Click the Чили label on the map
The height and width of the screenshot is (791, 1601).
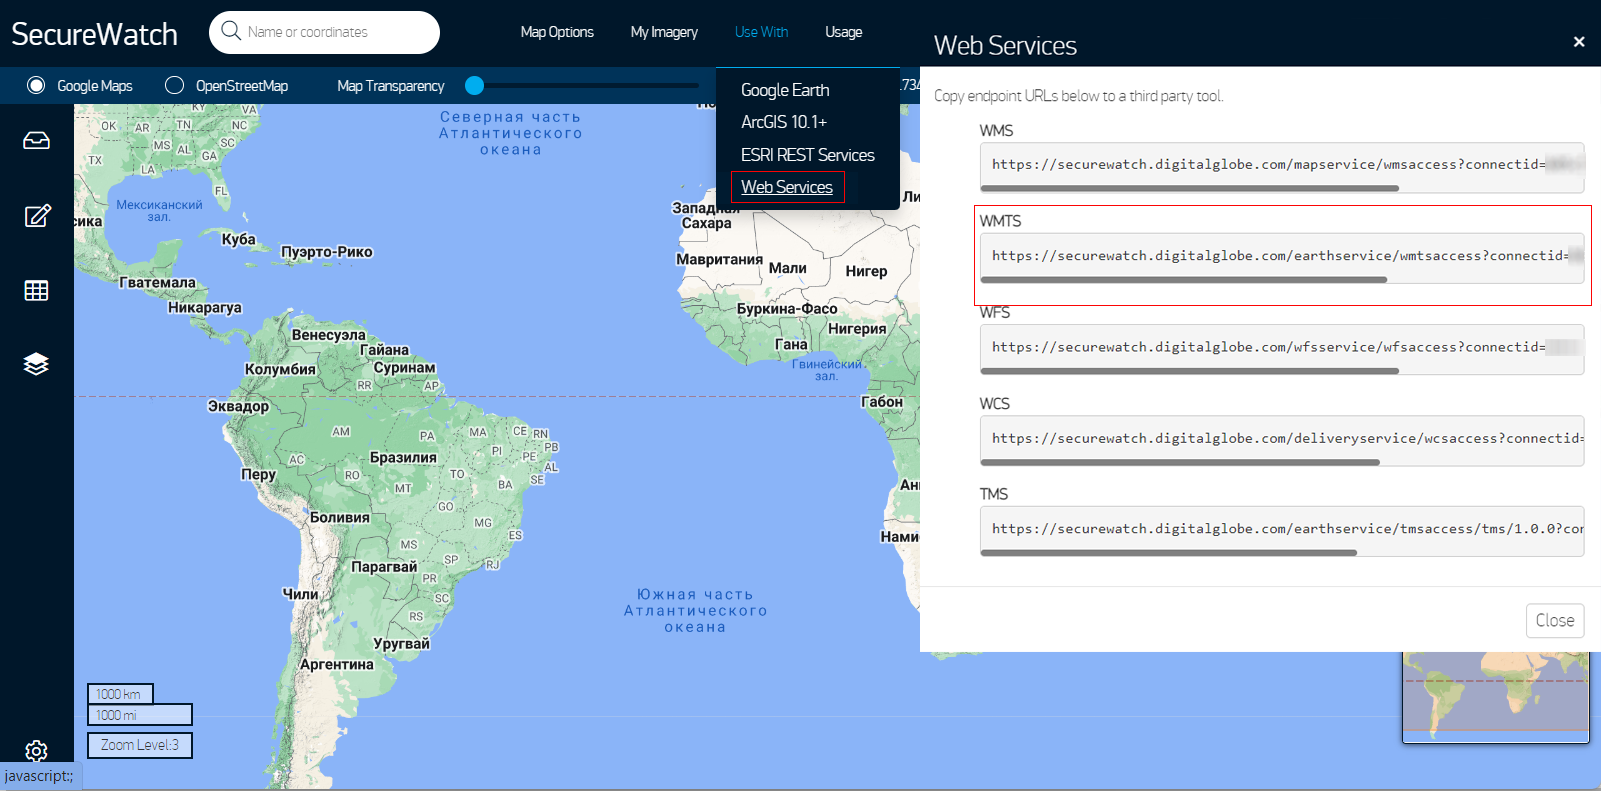pos(300,594)
